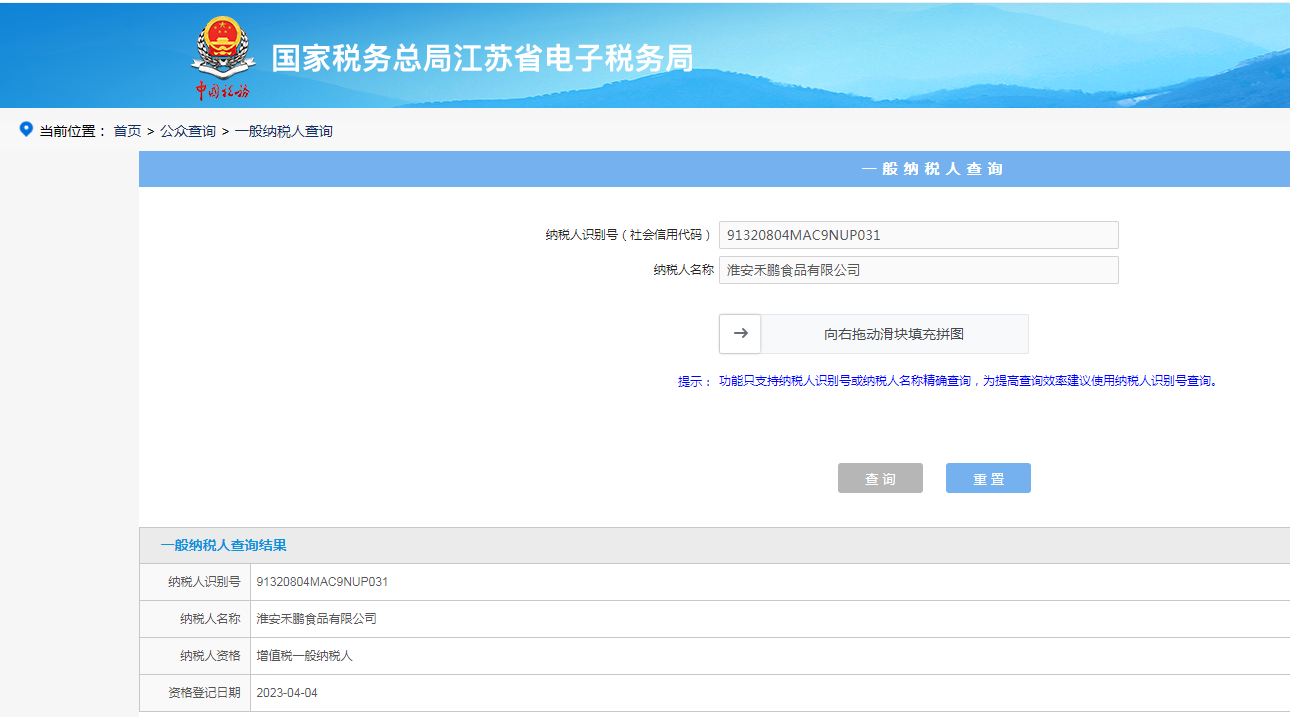Screen dimensions: 1290x717
Task: Click the 一般纳税人查询结果 results heading
Action: point(223,545)
